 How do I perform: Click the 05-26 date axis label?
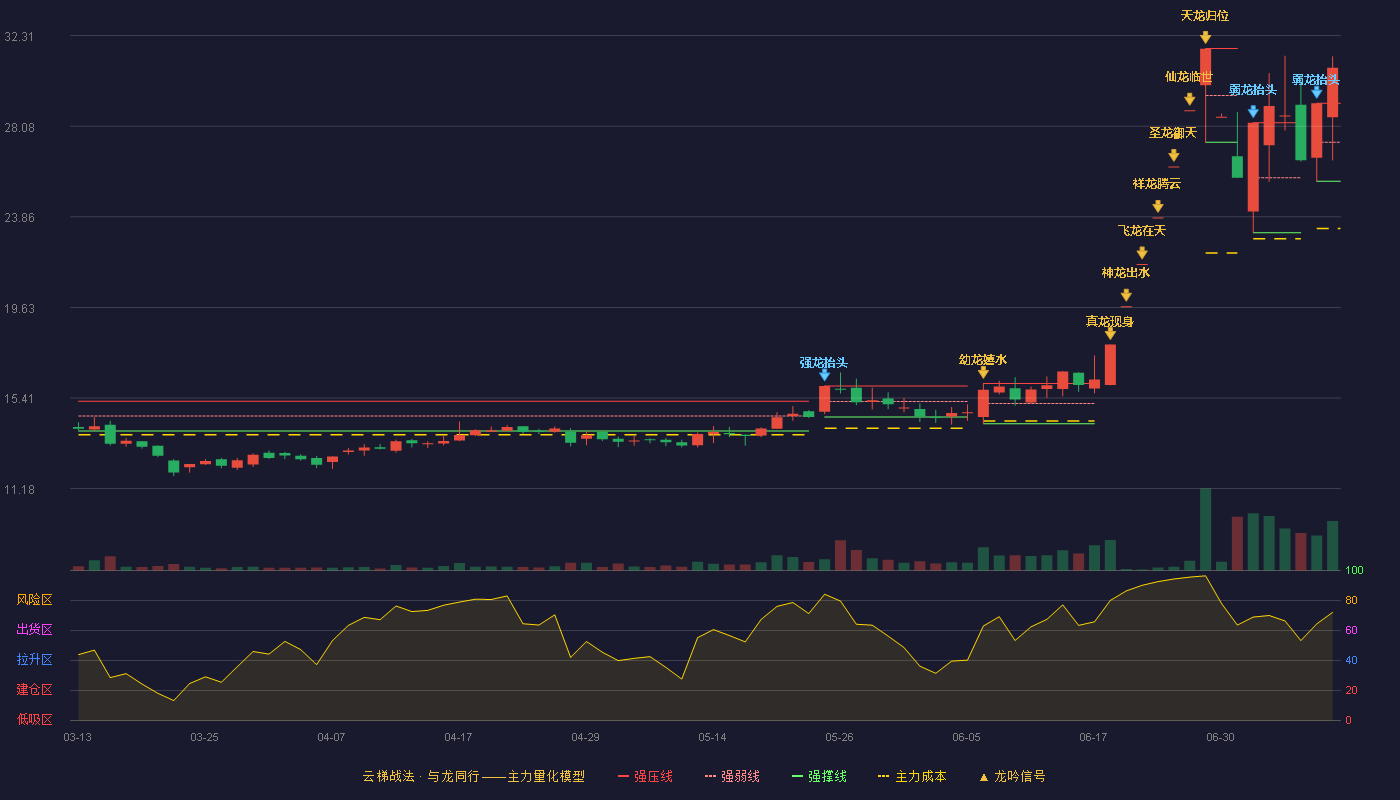[x=839, y=737]
